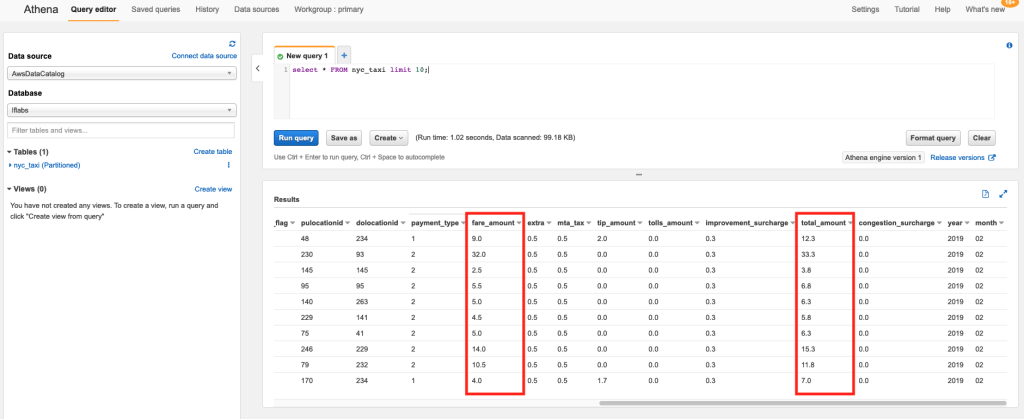Viewport: 1024px width, 419px height.
Task: Collapse the Tables section
Action: [x=10, y=151]
